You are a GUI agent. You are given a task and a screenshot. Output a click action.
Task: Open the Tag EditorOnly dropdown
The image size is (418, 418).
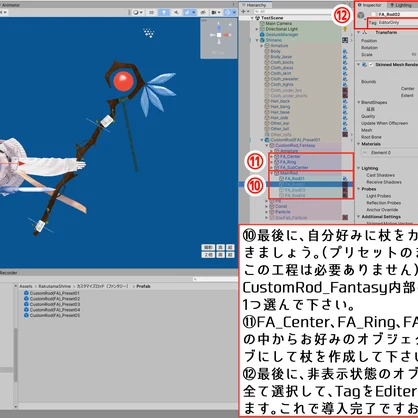(x=398, y=23)
